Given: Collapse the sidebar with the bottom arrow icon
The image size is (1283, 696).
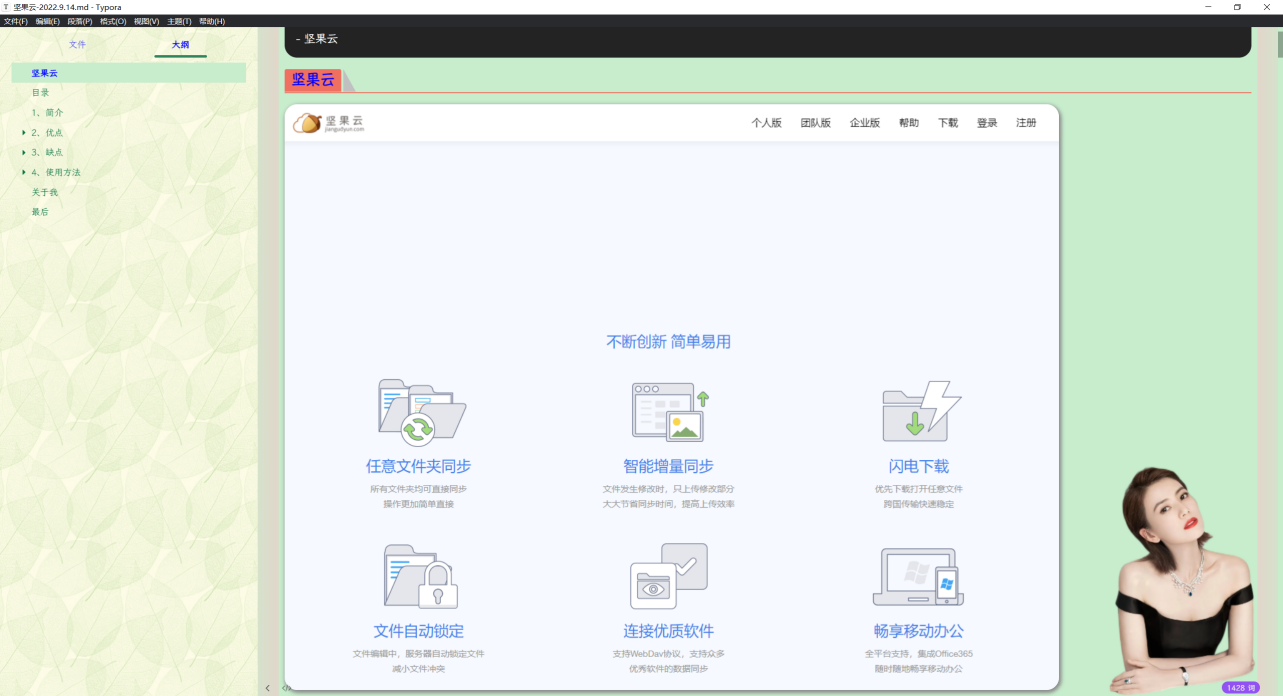Looking at the screenshot, I should [x=268, y=688].
